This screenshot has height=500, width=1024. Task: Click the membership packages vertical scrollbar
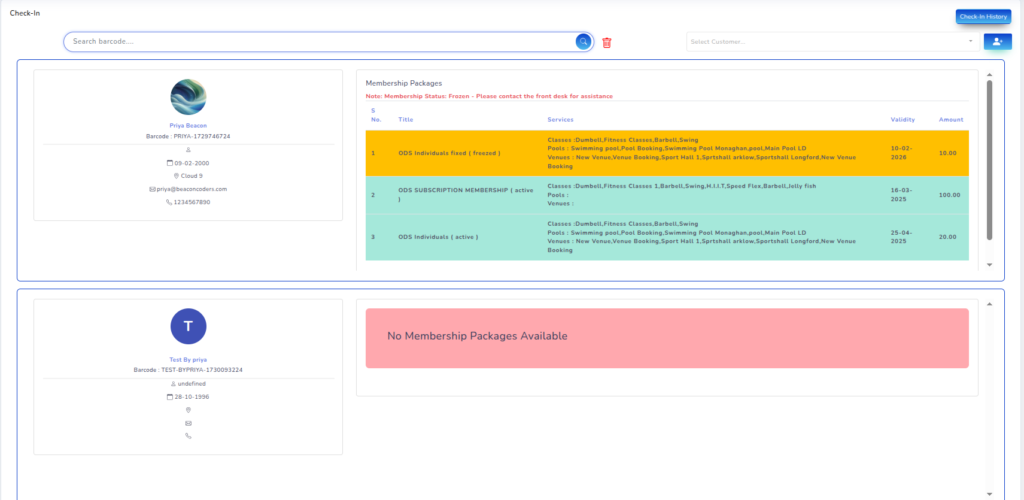pos(990,160)
